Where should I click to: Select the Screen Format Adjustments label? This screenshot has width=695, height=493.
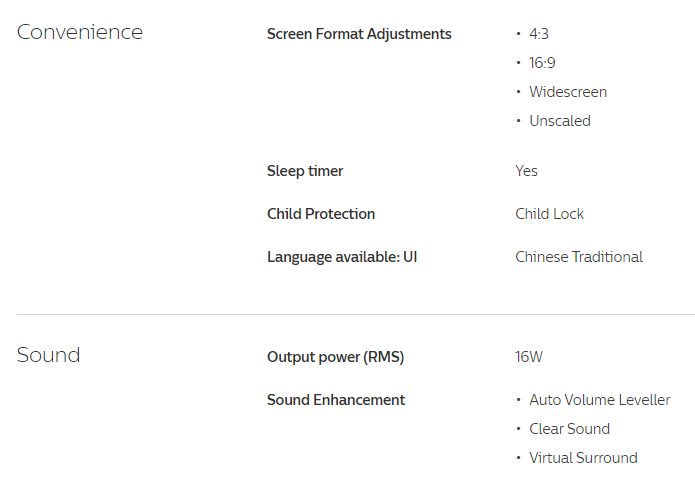point(359,34)
